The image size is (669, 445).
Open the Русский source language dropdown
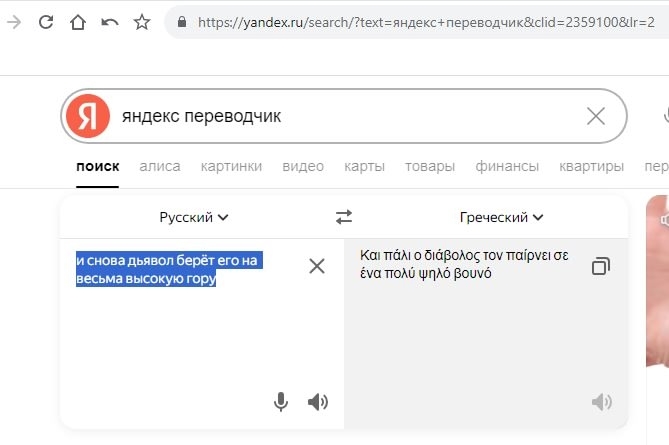pos(194,217)
